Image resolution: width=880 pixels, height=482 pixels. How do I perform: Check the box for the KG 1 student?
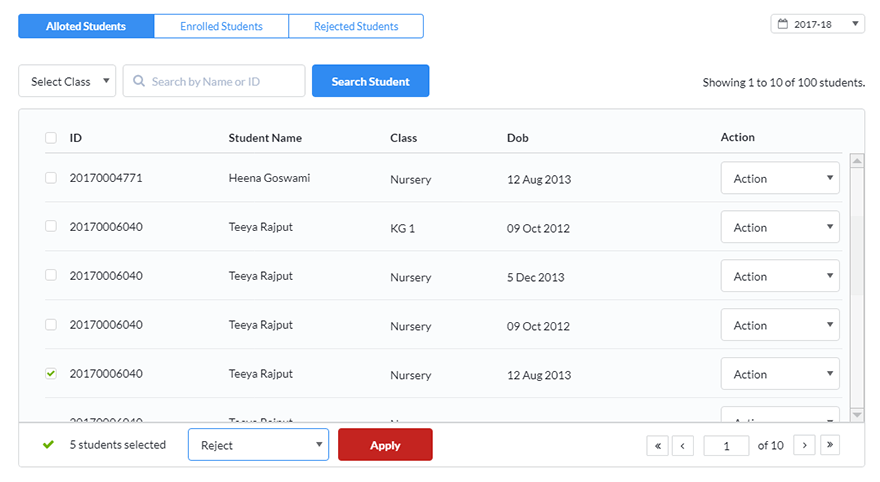[x=51, y=226]
